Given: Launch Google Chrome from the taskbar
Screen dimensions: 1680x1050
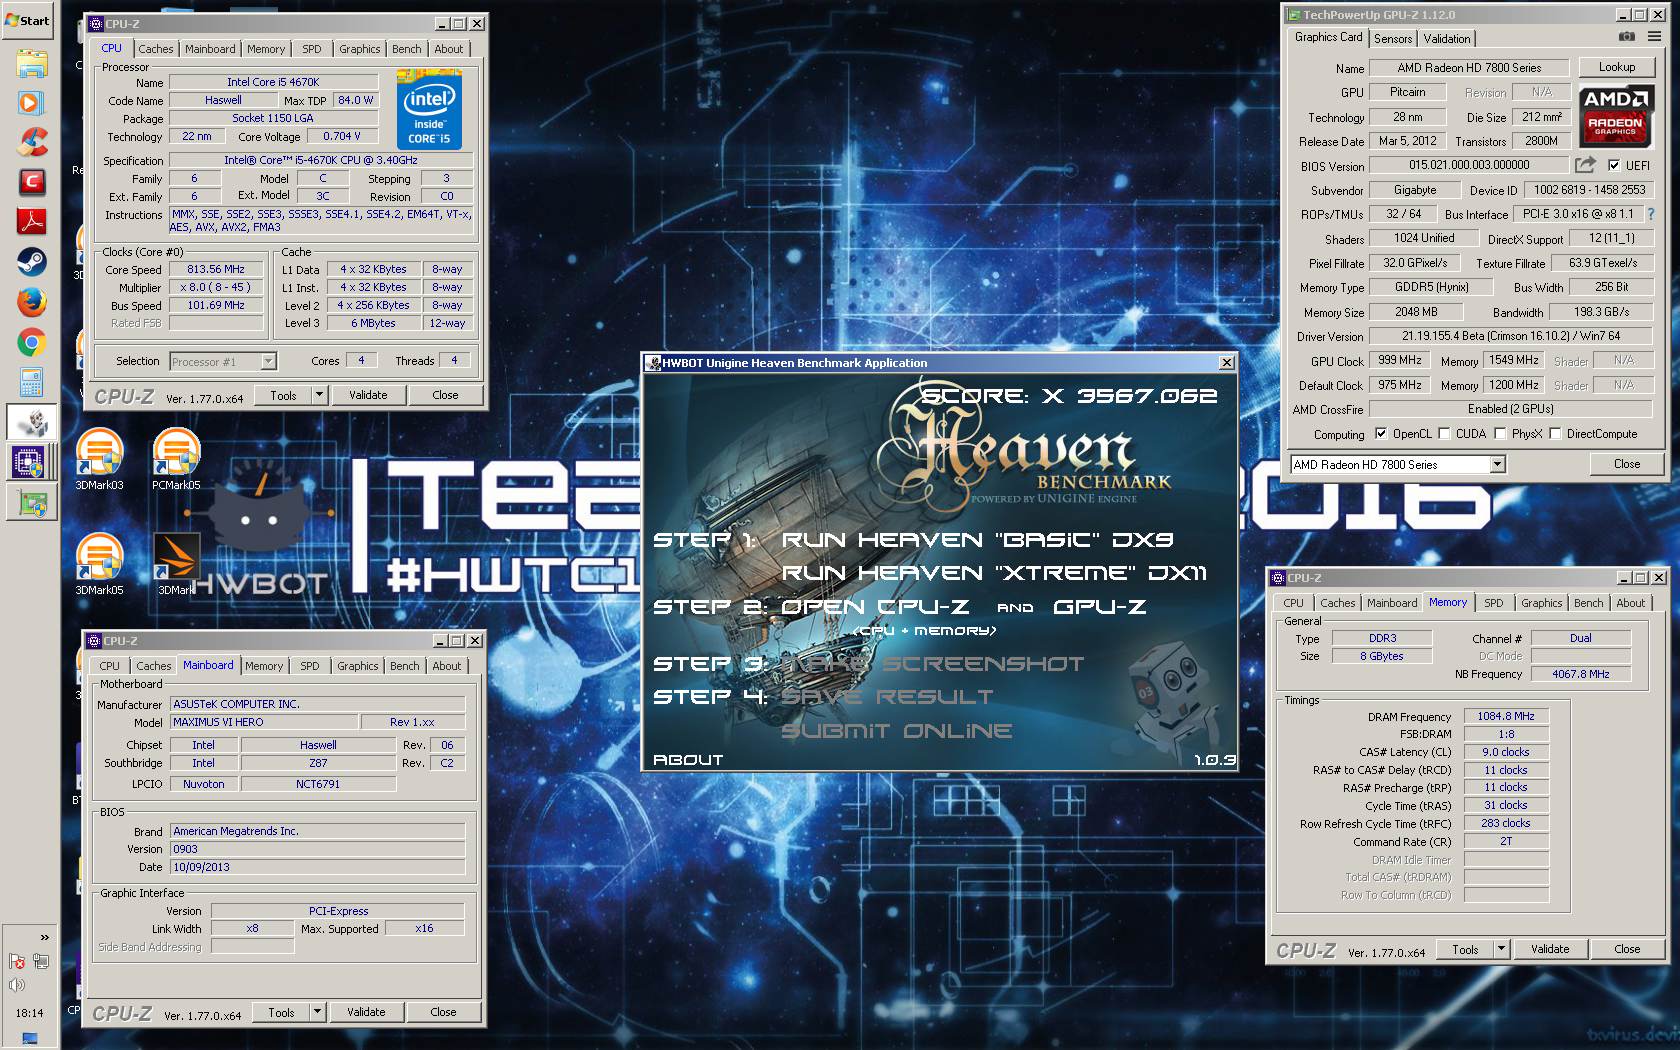Looking at the screenshot, I should (31, 343).
